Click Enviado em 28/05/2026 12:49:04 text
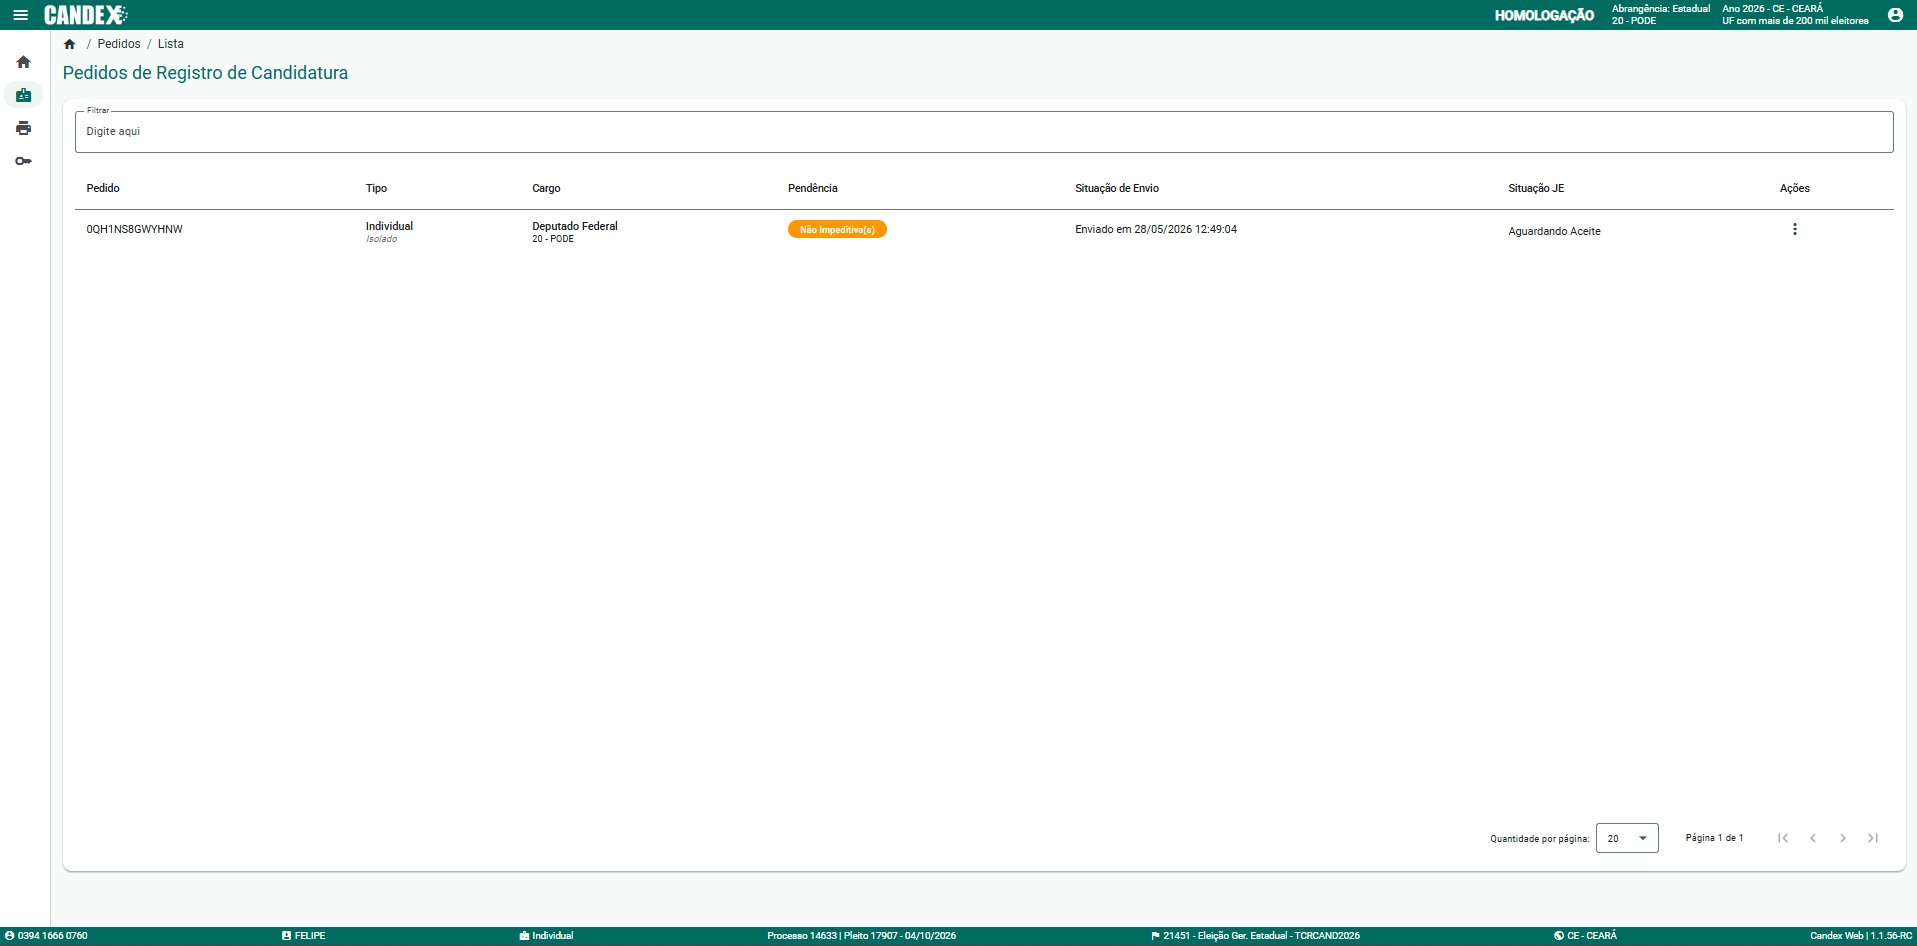 1156,229
